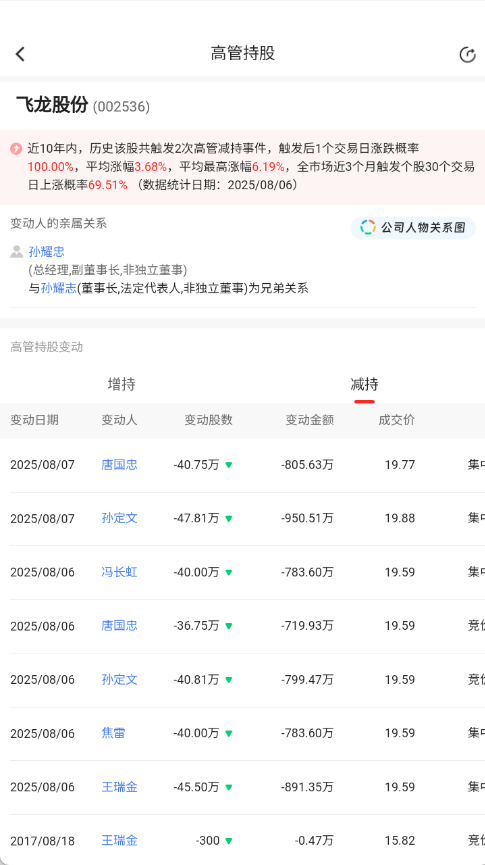Select the amount -0.47万
This screenshot has height=865, width=485.
pyautogui.click(x=315, y=841)
